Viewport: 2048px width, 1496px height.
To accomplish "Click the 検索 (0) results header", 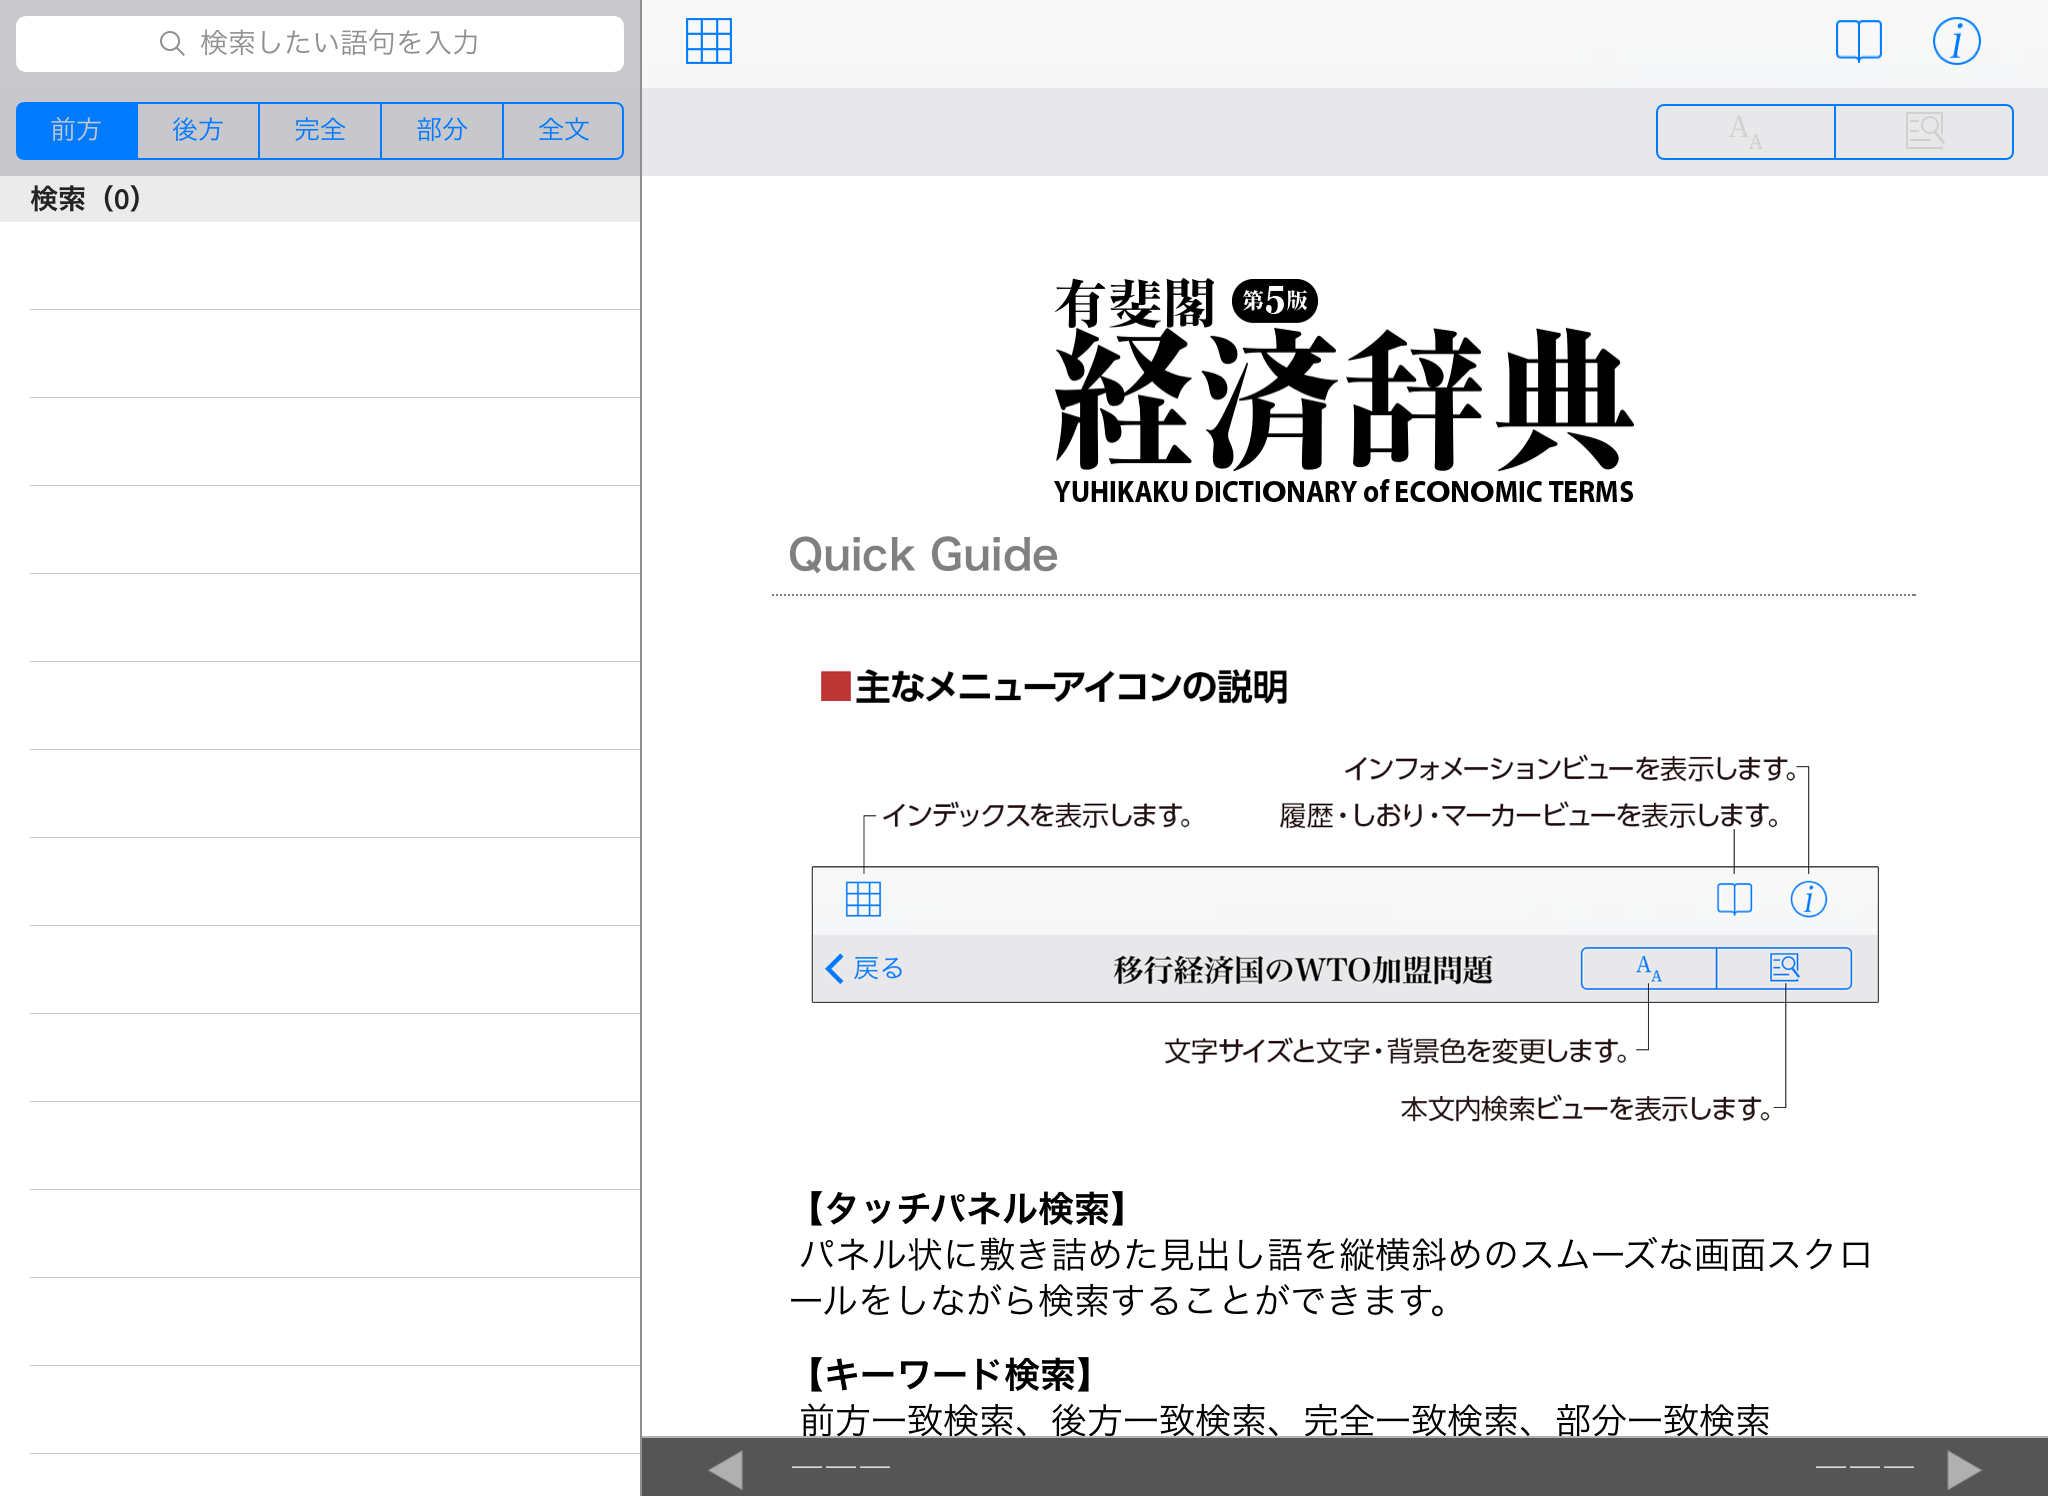I will click(86, 199).
